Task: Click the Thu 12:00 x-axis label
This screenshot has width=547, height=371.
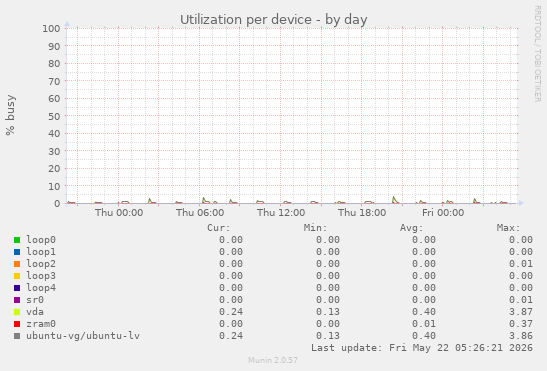Action: click(281, 213)
